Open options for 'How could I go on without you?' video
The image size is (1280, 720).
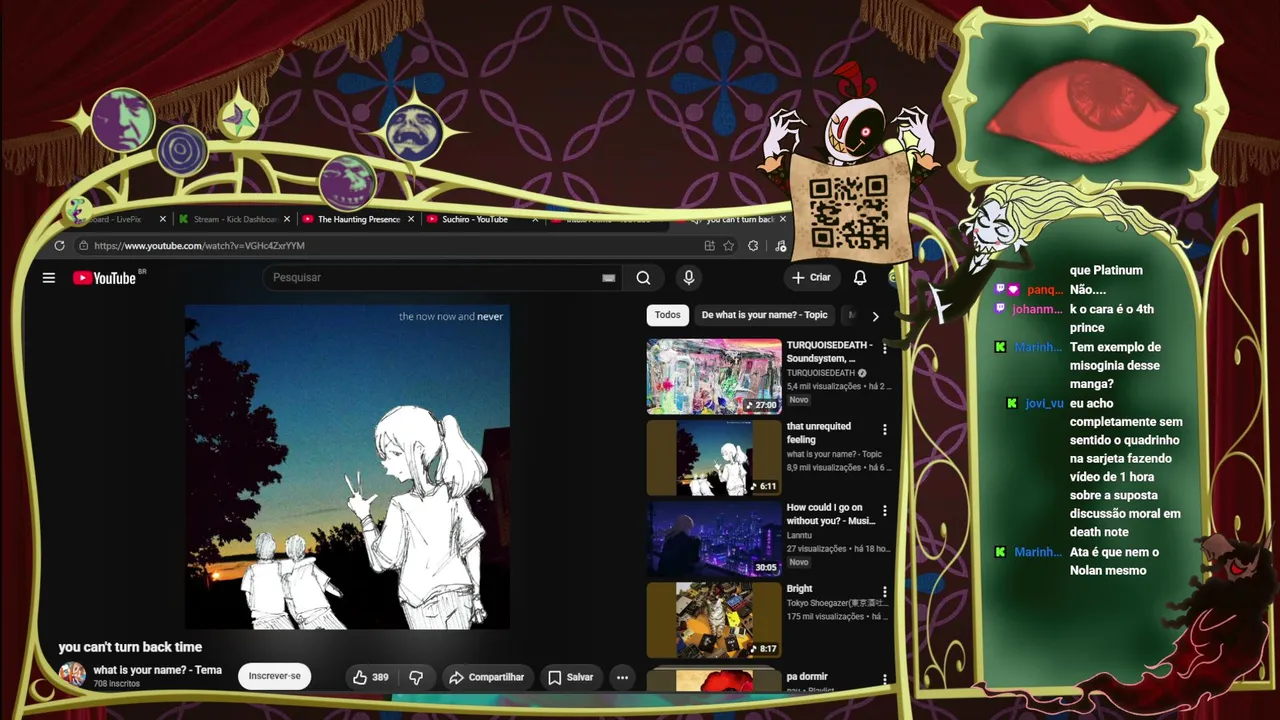pyautogui.click(x=884, y=511)
